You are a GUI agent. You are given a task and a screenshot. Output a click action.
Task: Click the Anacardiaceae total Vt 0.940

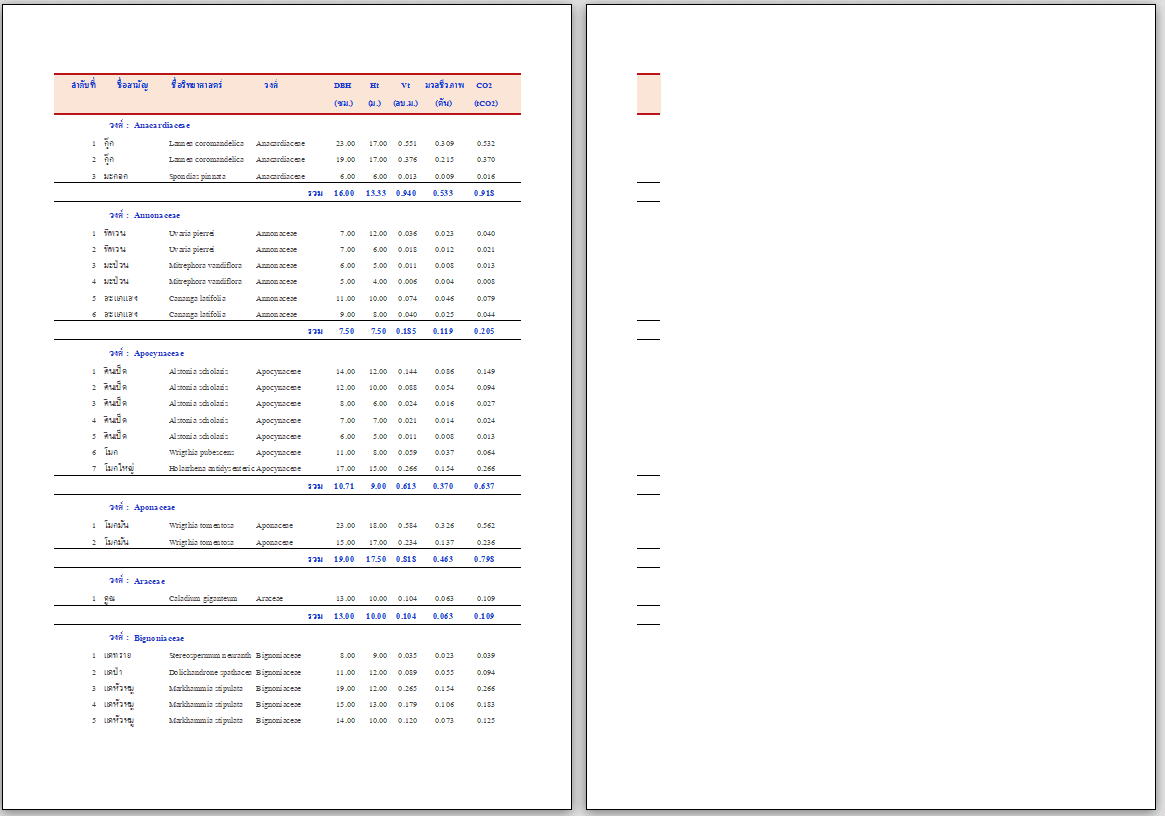406,193
